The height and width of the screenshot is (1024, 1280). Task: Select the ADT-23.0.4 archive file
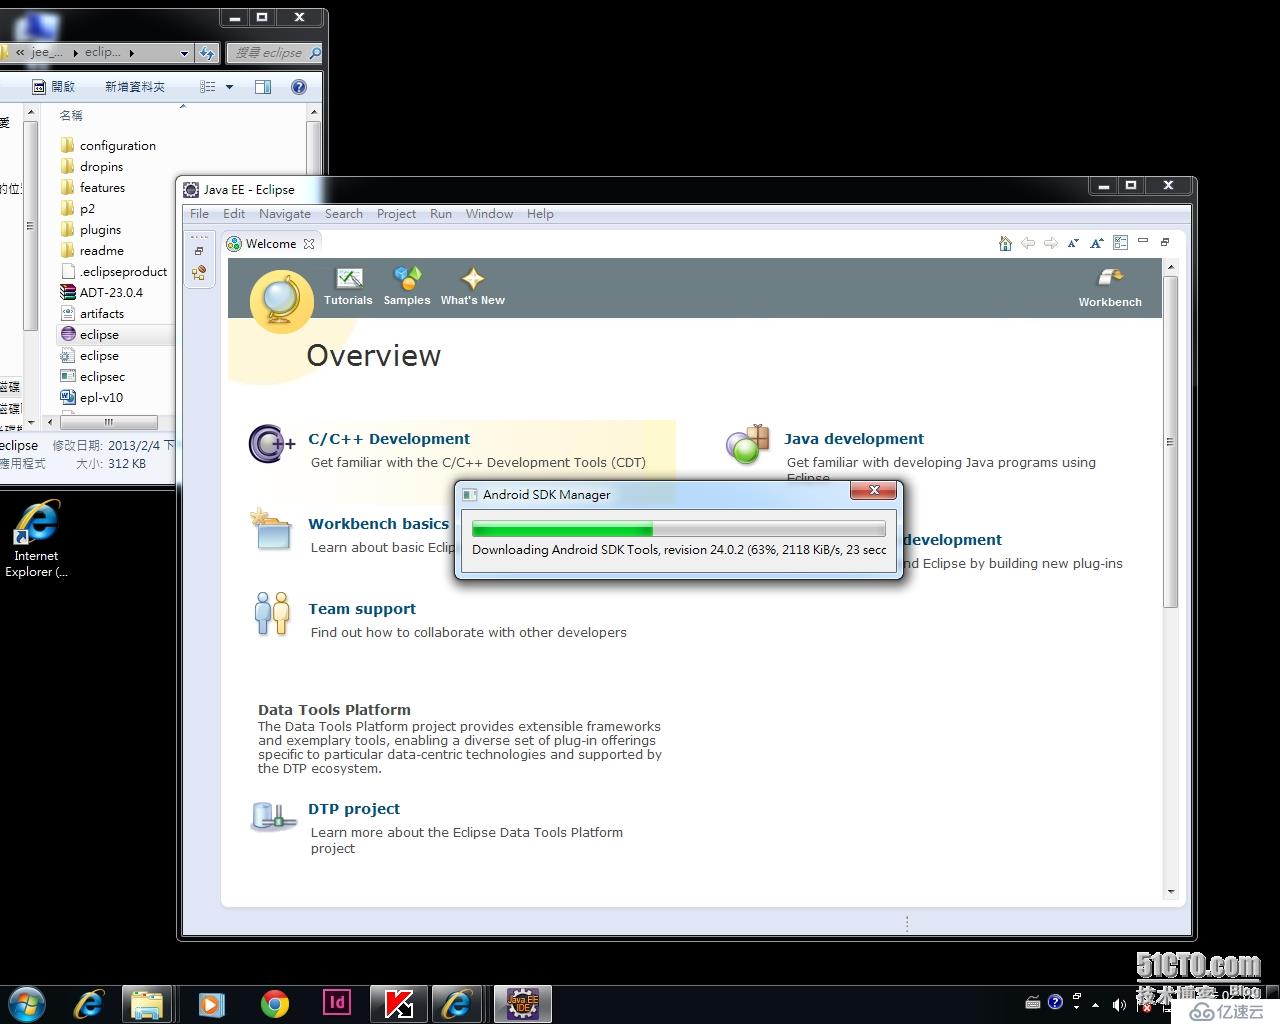pos(101,293)
